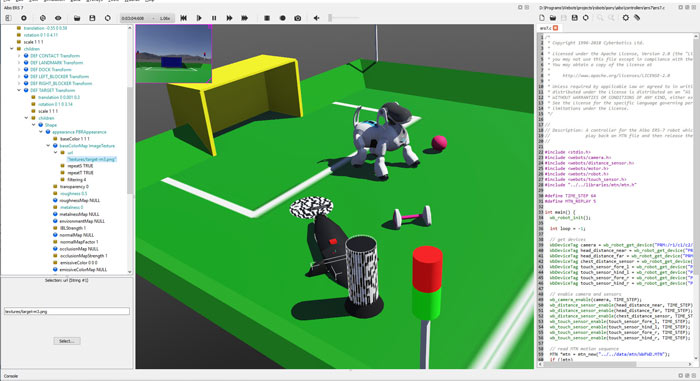The height and width of the screenshot is (381, 700).
Task: Take a screenshot with the camera icon
Action: pyautogui.click(x=297, y=18)
